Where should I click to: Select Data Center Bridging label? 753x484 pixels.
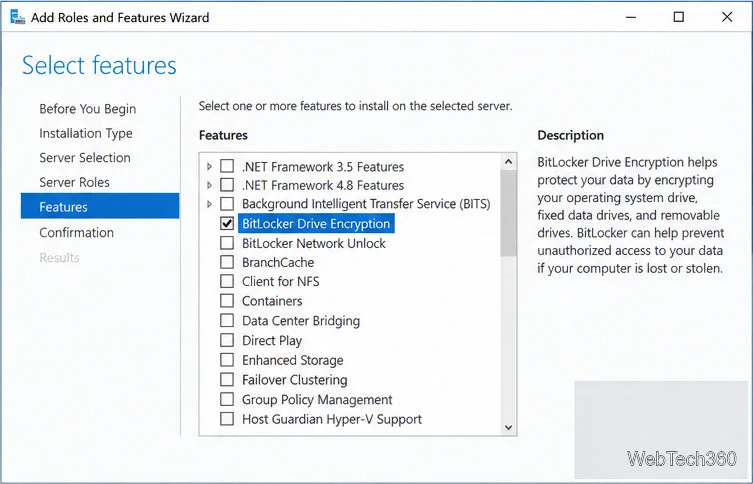pyautogui.click(x=301, y=321)
